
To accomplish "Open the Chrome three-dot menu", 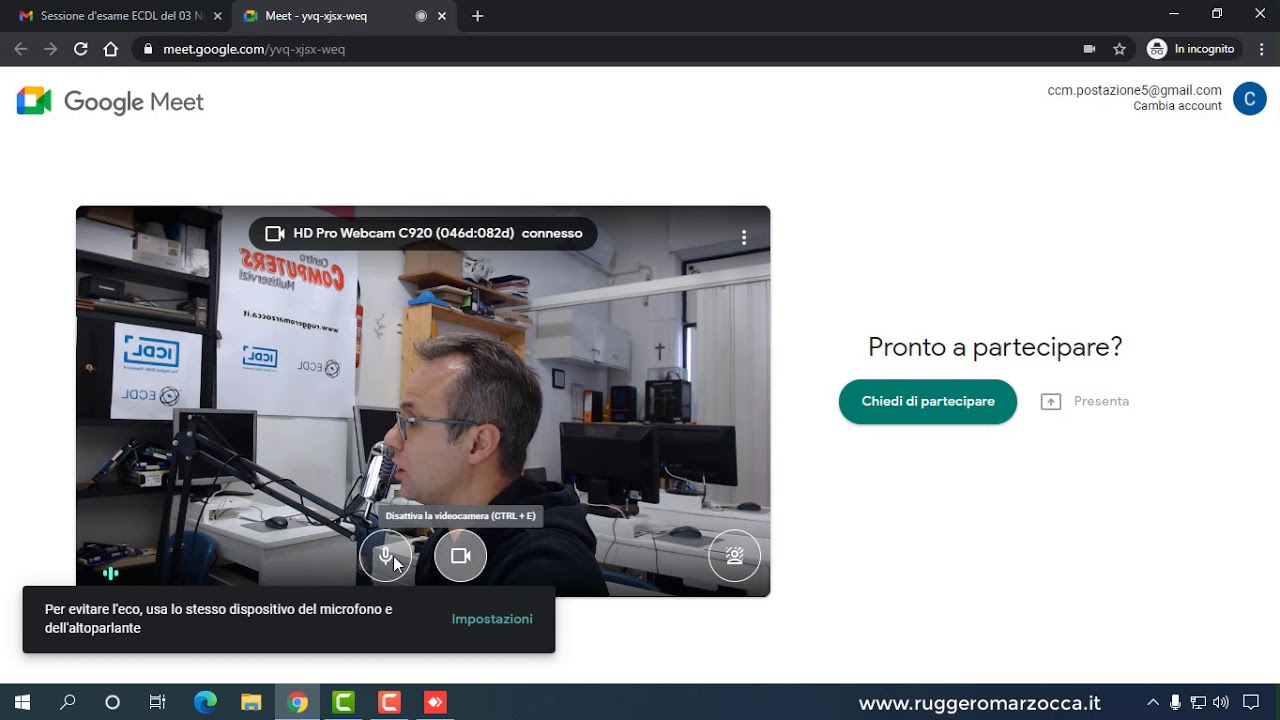I will pyautogui.click(x=1262, y=49).
